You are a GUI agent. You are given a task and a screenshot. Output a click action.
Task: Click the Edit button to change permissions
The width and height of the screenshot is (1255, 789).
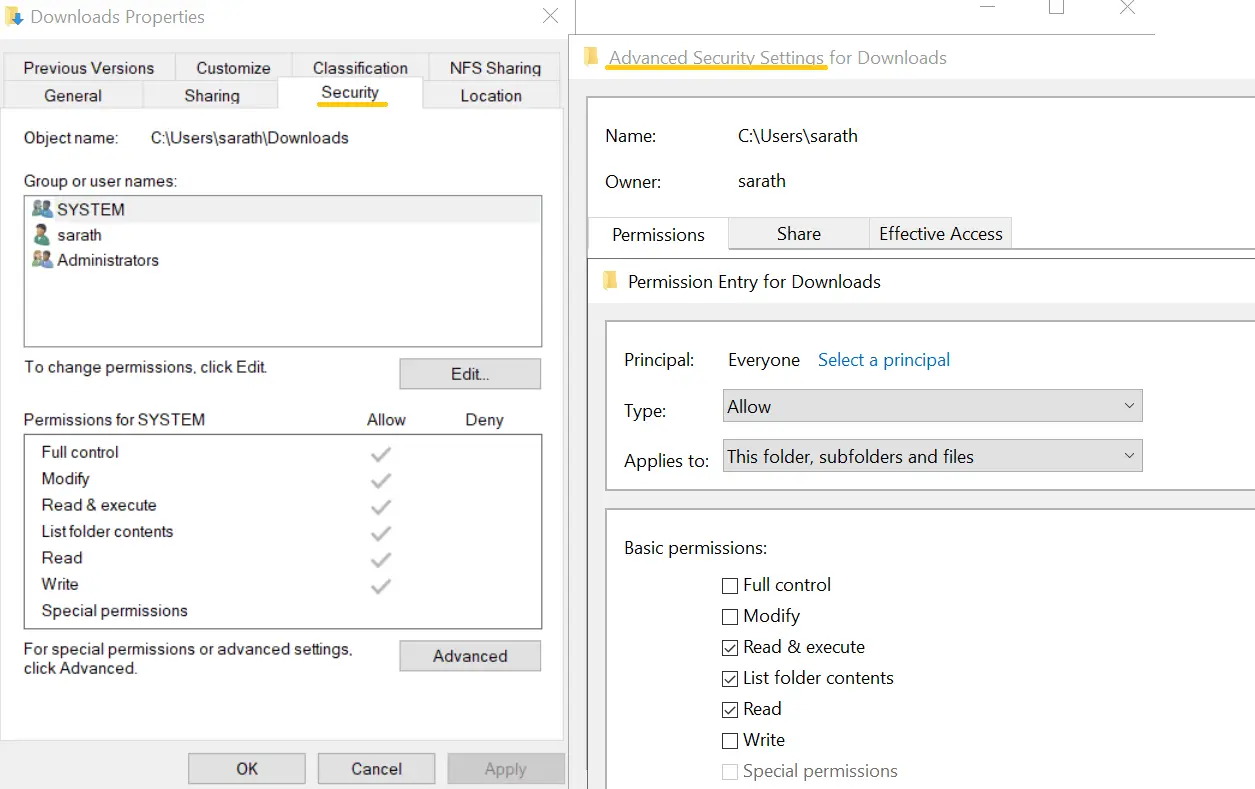[x=469, y=373]
